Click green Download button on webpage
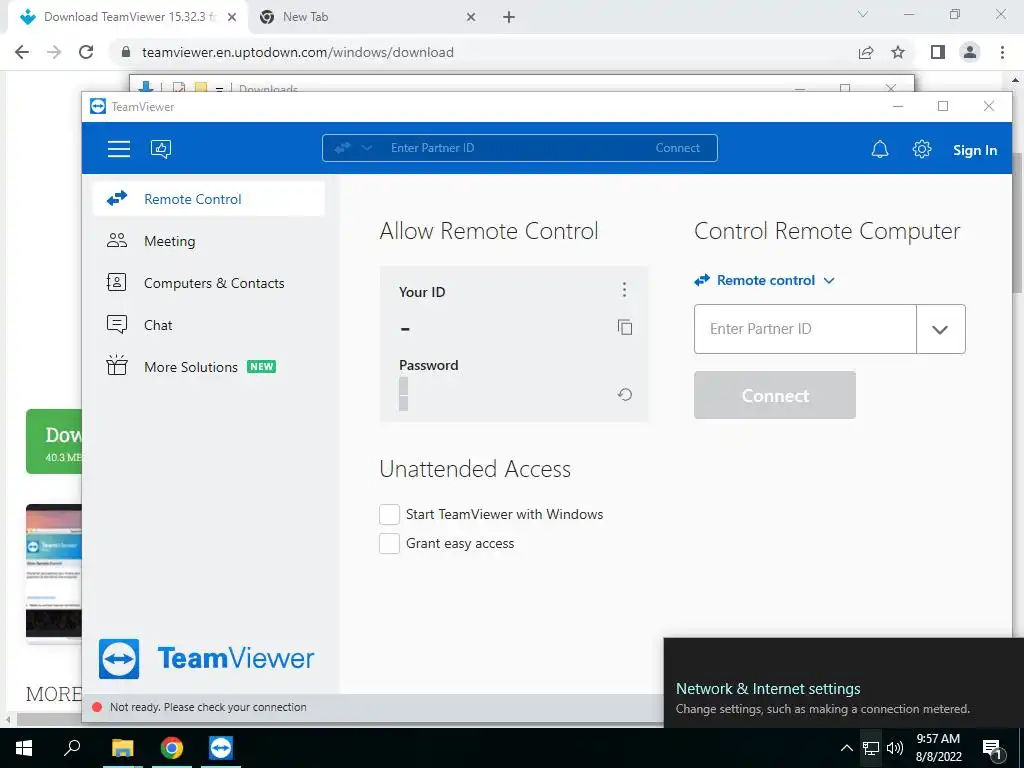 (x=54, y=441)
